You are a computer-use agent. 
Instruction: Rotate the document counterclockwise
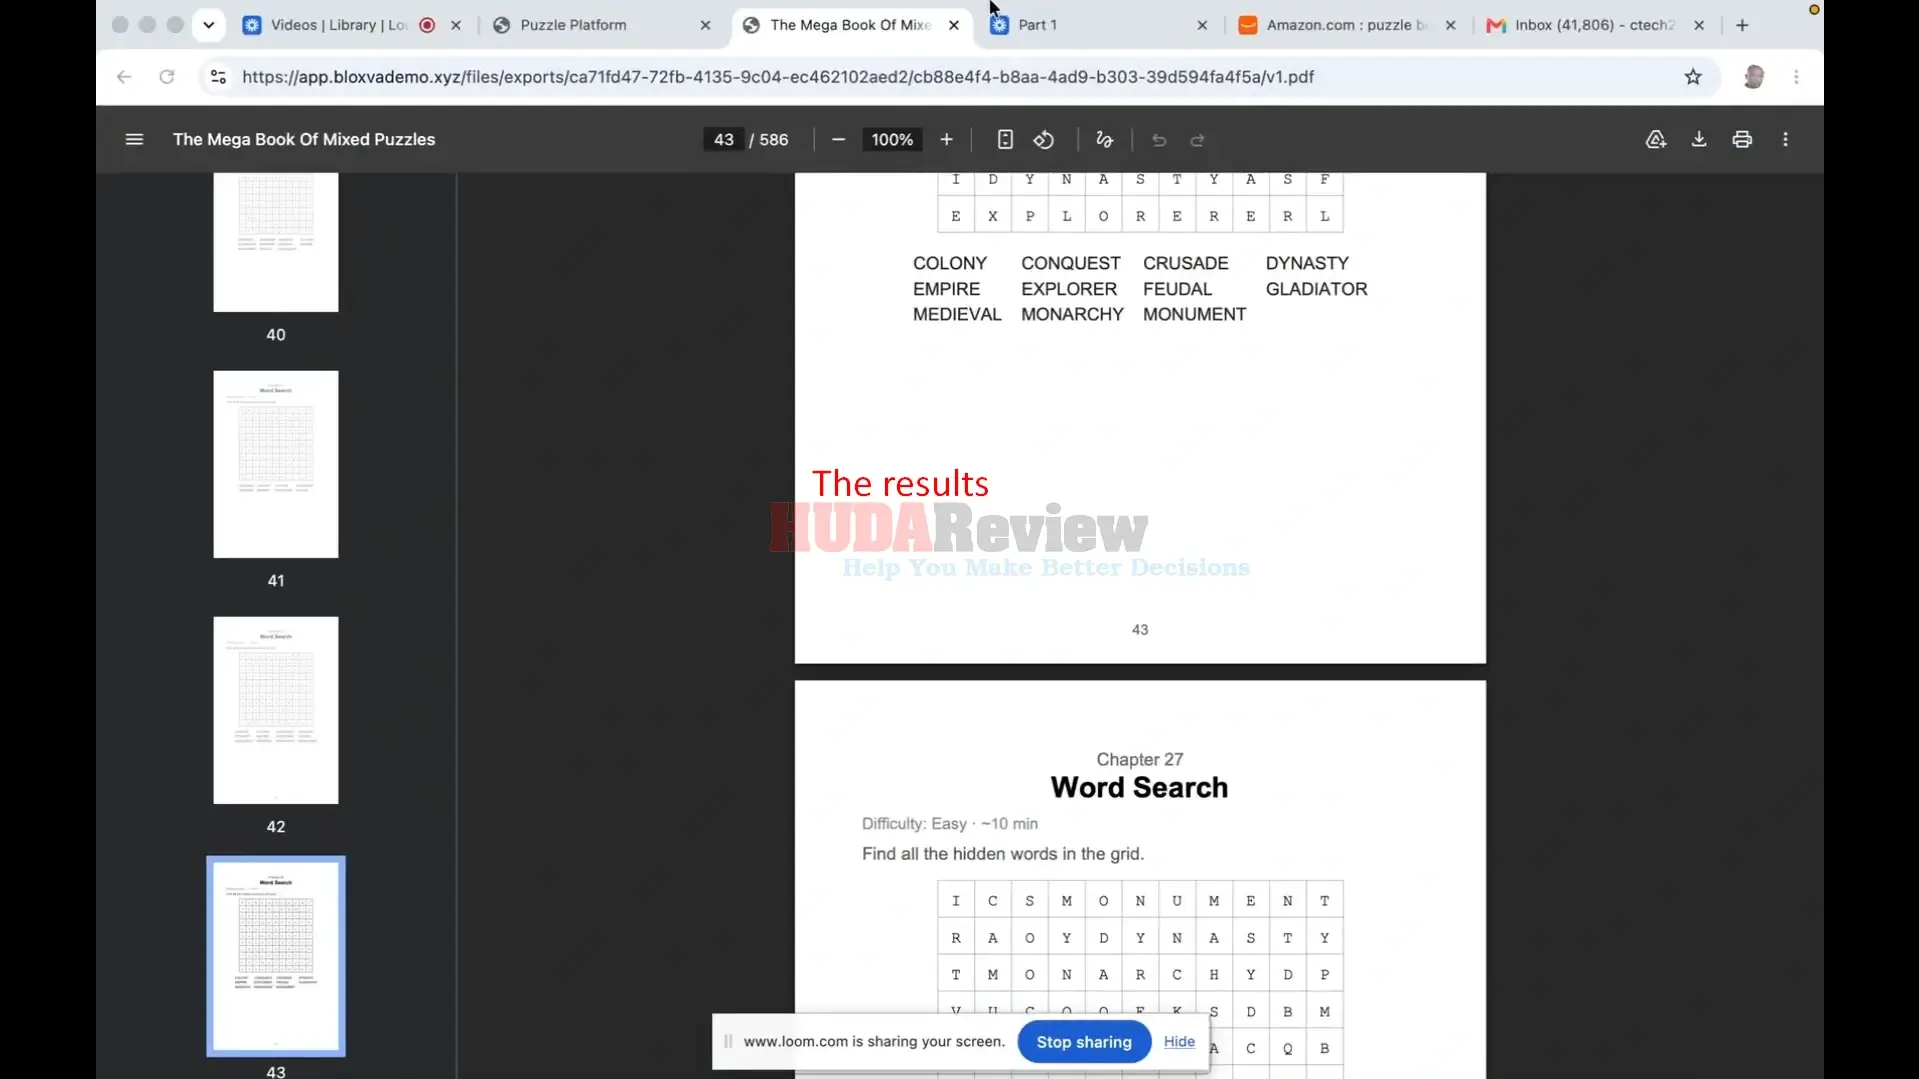tap(1044, 139)
